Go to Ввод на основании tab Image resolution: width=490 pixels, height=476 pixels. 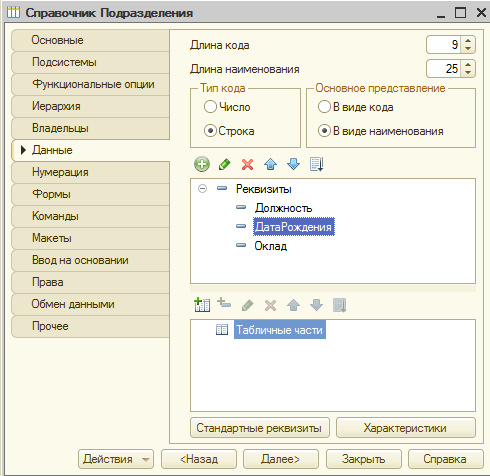click(90, 260)
